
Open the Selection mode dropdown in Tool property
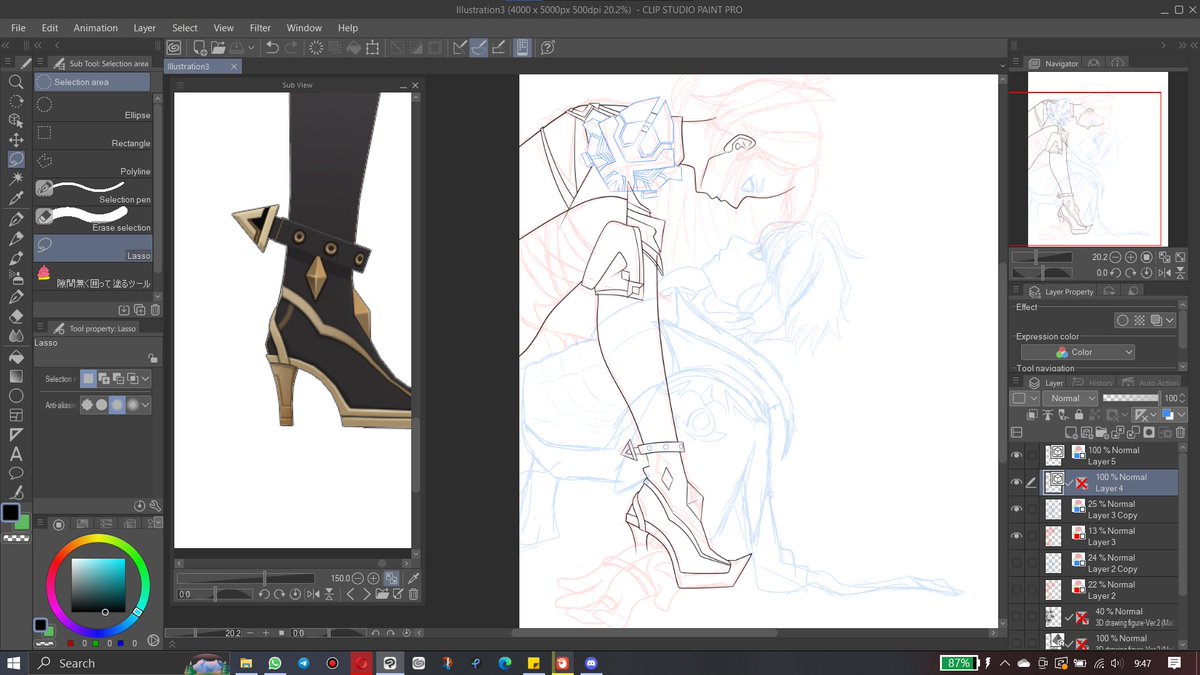coord(143,377)
